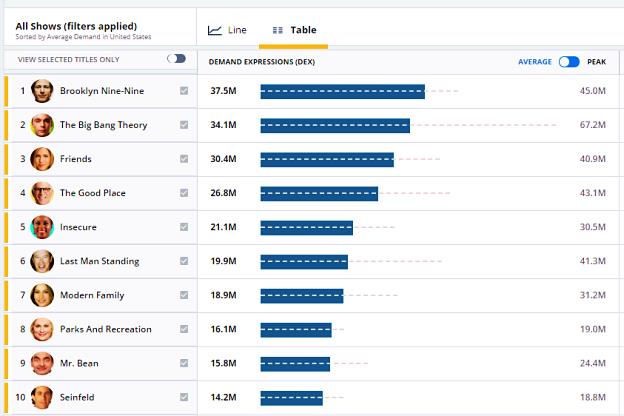
Task: Click the Insecure show avatar
Action: click(42, 227)
